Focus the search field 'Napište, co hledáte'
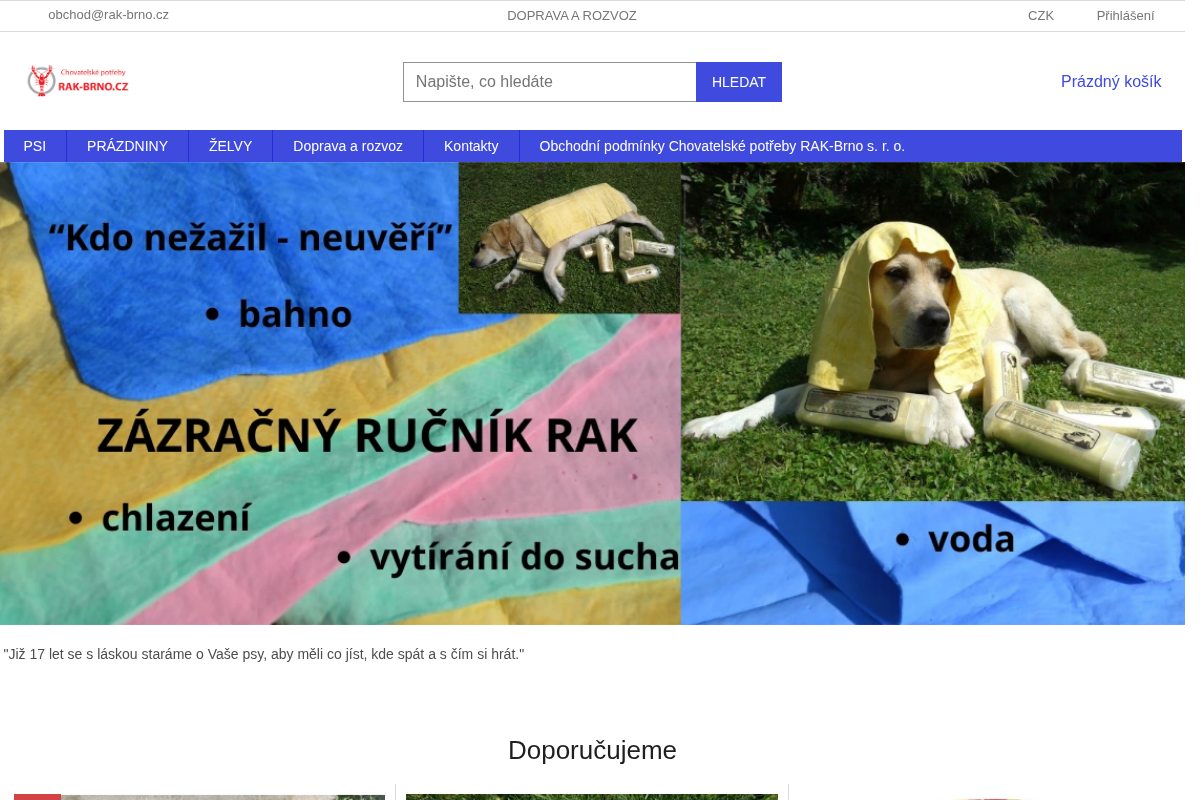Viewport: 1200px width, 800px height. [x=550, y=82]
